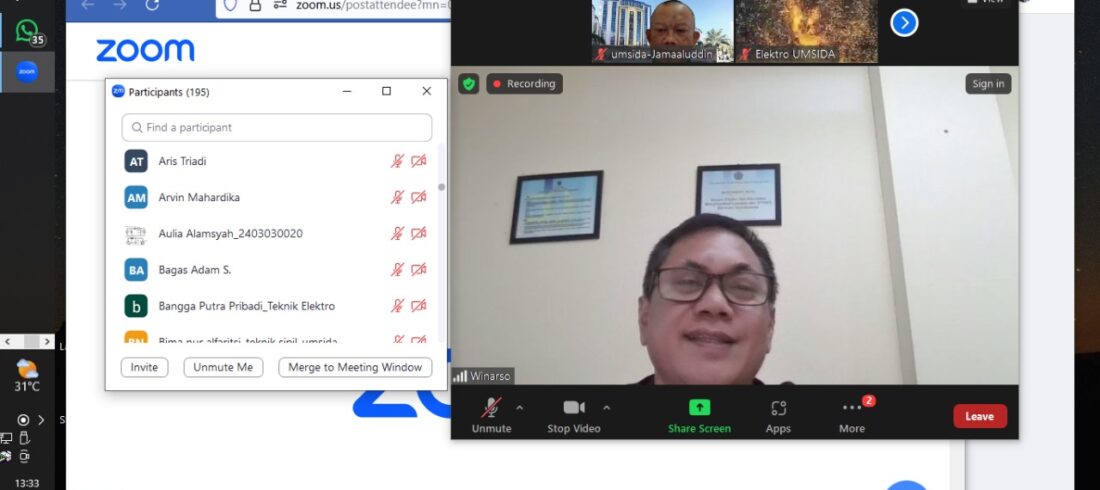
Task: Click the padlock site info icon
Action: (x=255, y=6)
